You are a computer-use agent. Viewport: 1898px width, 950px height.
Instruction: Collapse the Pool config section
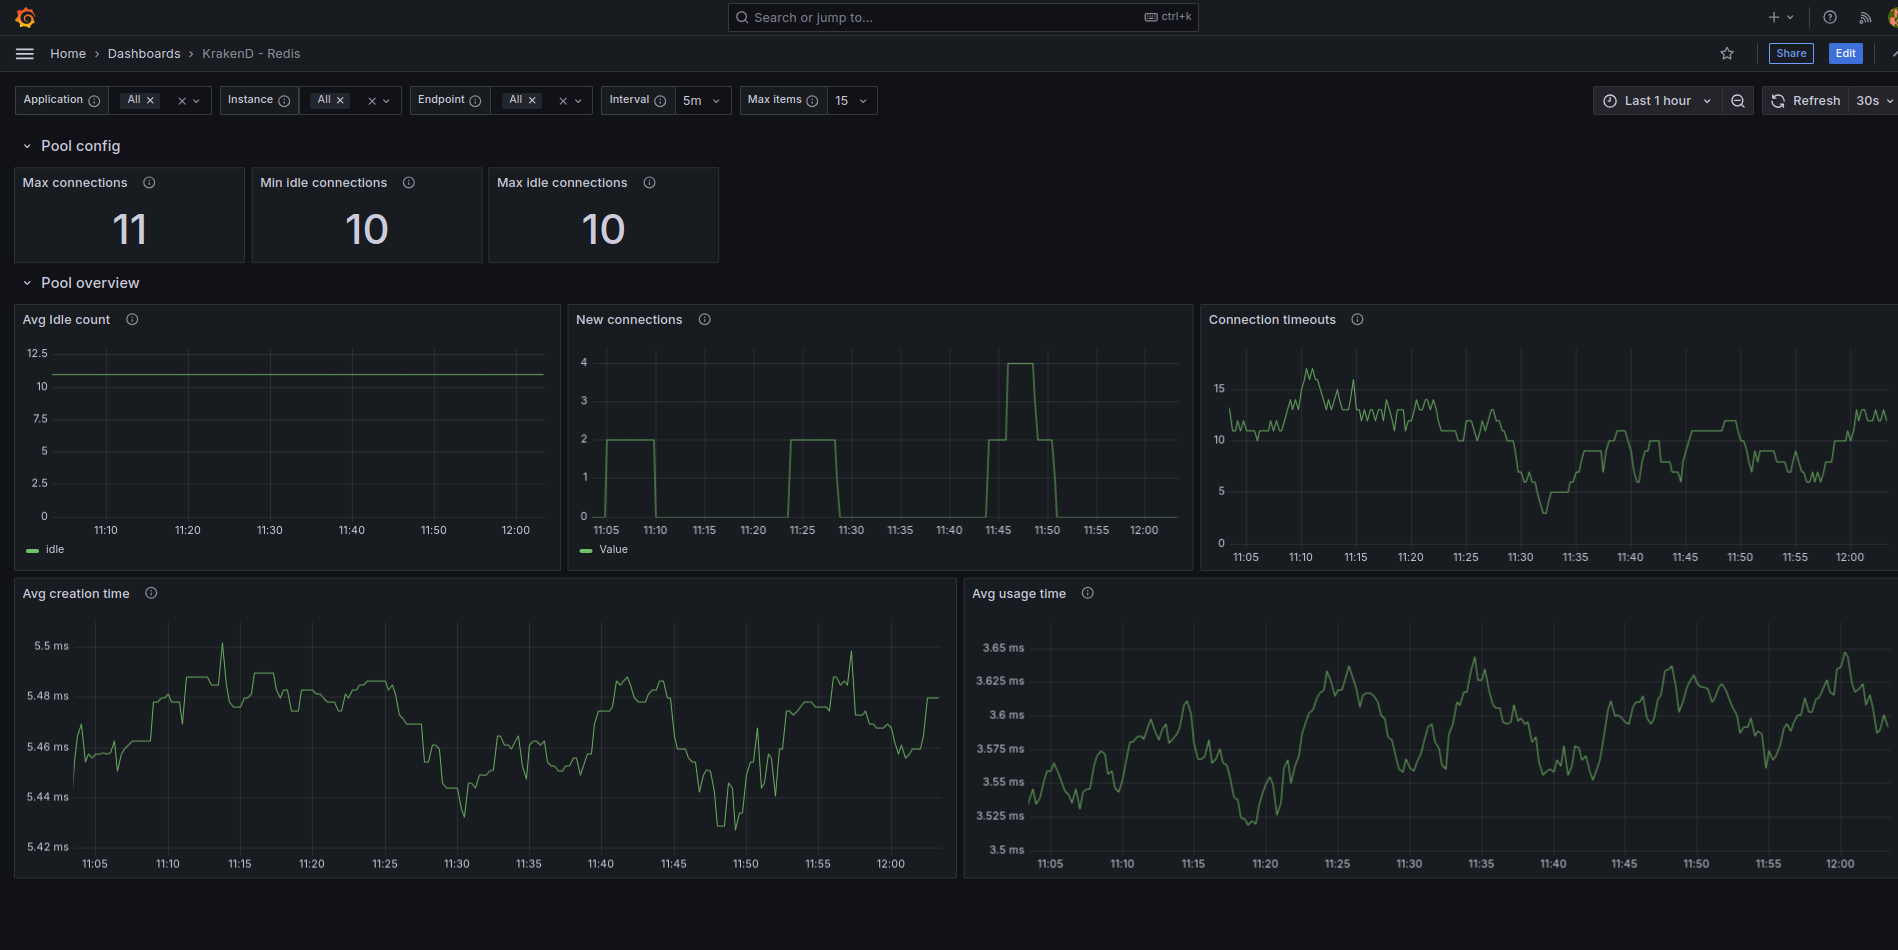(x=27, y=146)
